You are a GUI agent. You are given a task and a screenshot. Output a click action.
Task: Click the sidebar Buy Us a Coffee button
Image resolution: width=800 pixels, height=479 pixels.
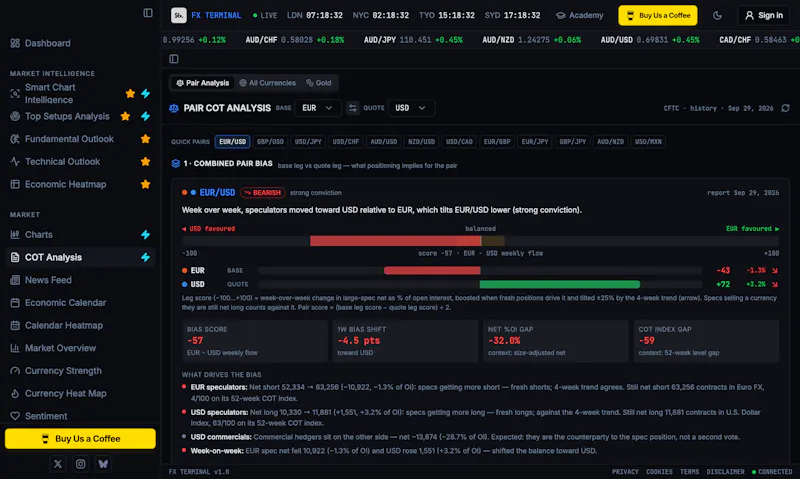[80, 439]
